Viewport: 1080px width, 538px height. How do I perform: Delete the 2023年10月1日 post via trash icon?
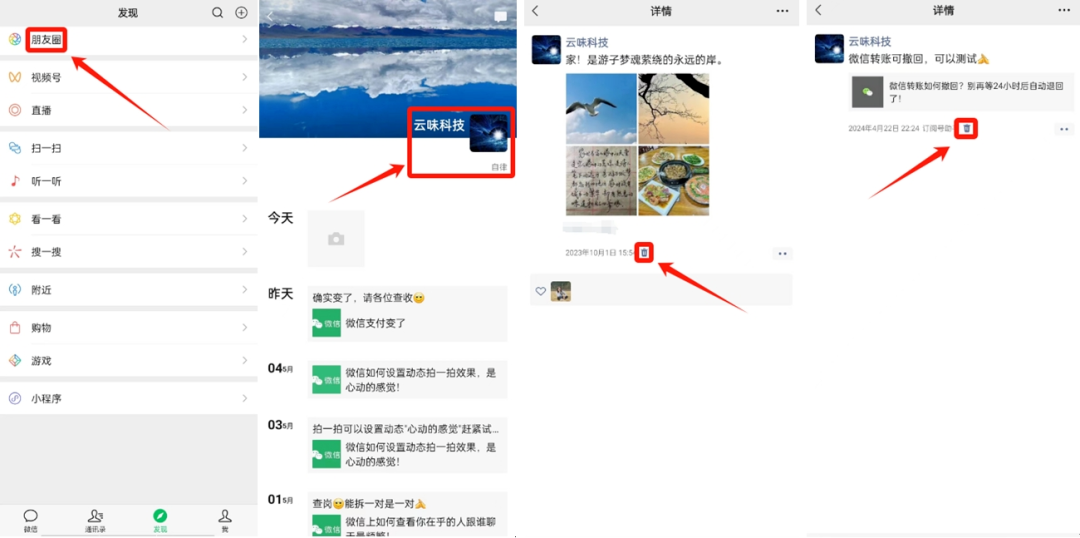(644, 253)
